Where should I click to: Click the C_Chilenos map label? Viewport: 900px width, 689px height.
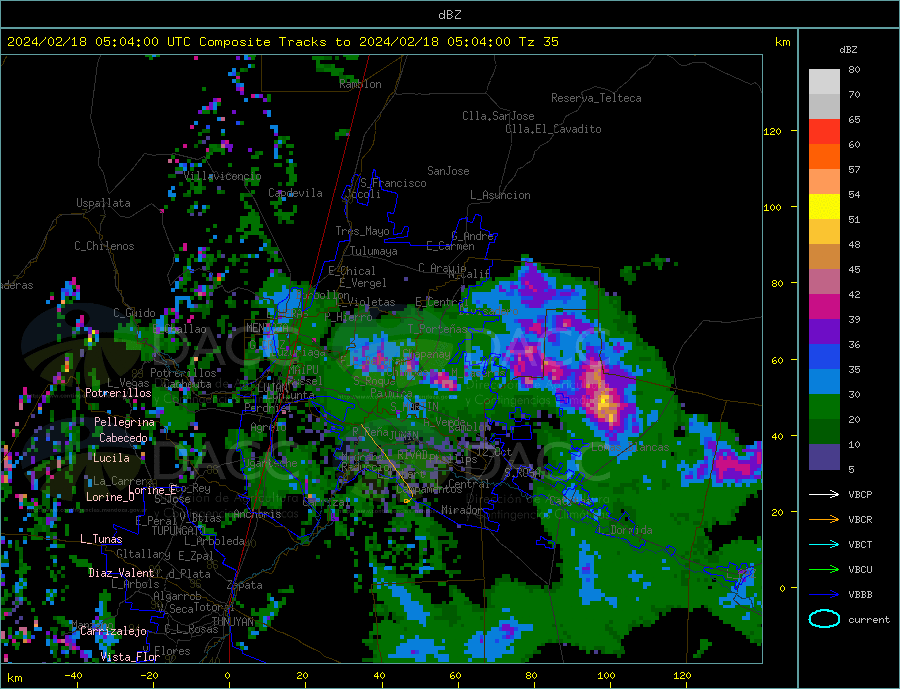click(x=104, y=246)
